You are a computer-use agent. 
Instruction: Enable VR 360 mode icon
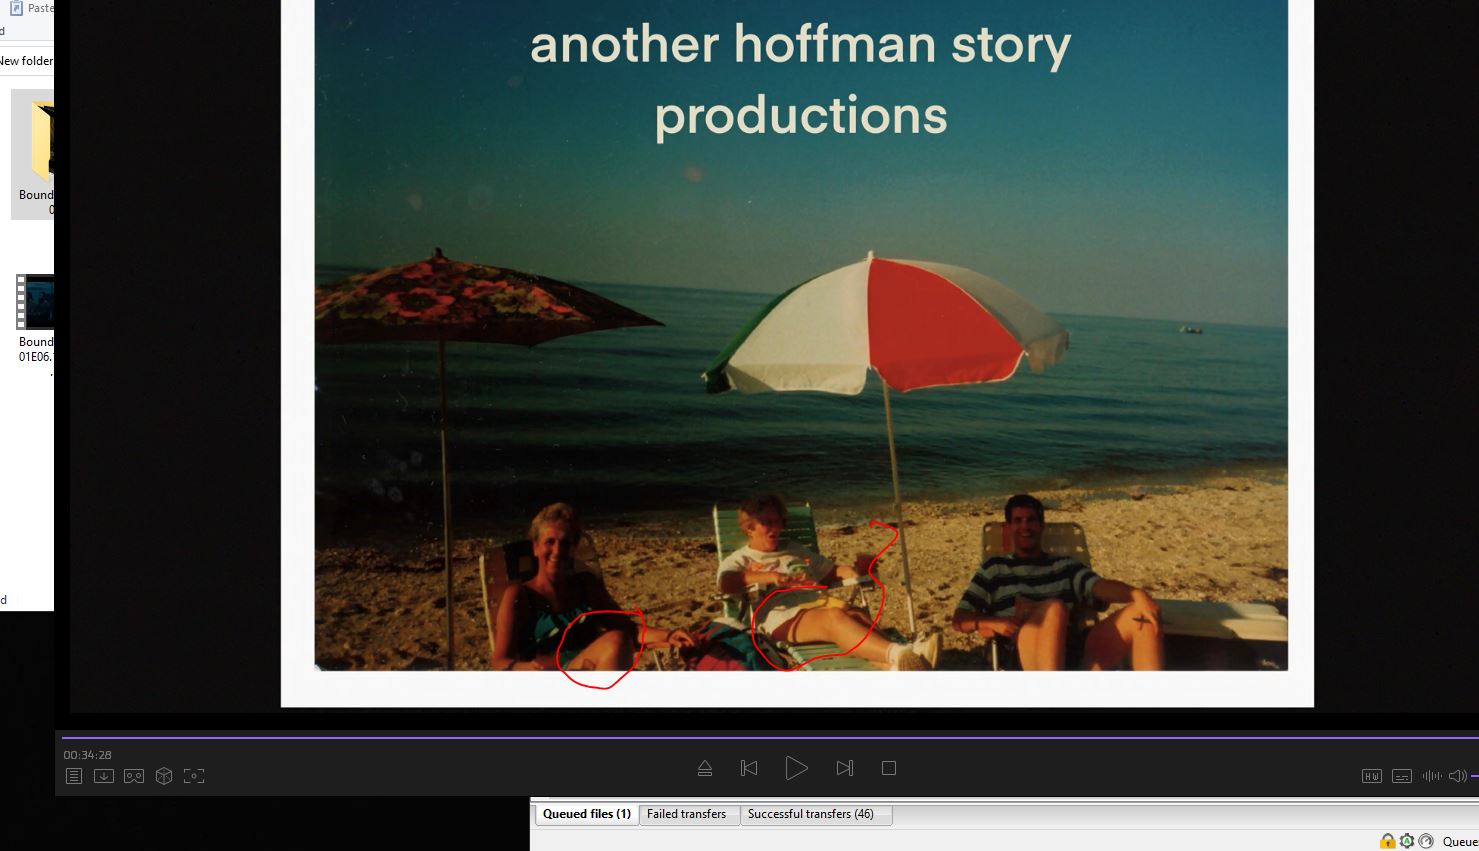click(x=134, y=776)
